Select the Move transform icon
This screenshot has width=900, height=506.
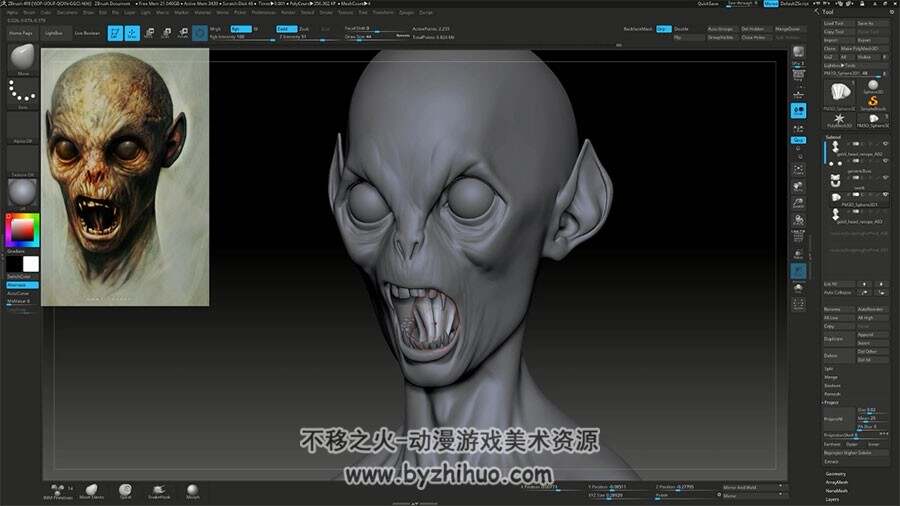click(149, 33)
